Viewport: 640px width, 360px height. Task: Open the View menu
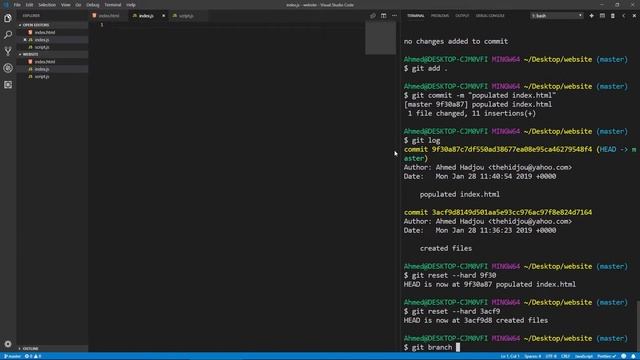[x=66, y=5]
